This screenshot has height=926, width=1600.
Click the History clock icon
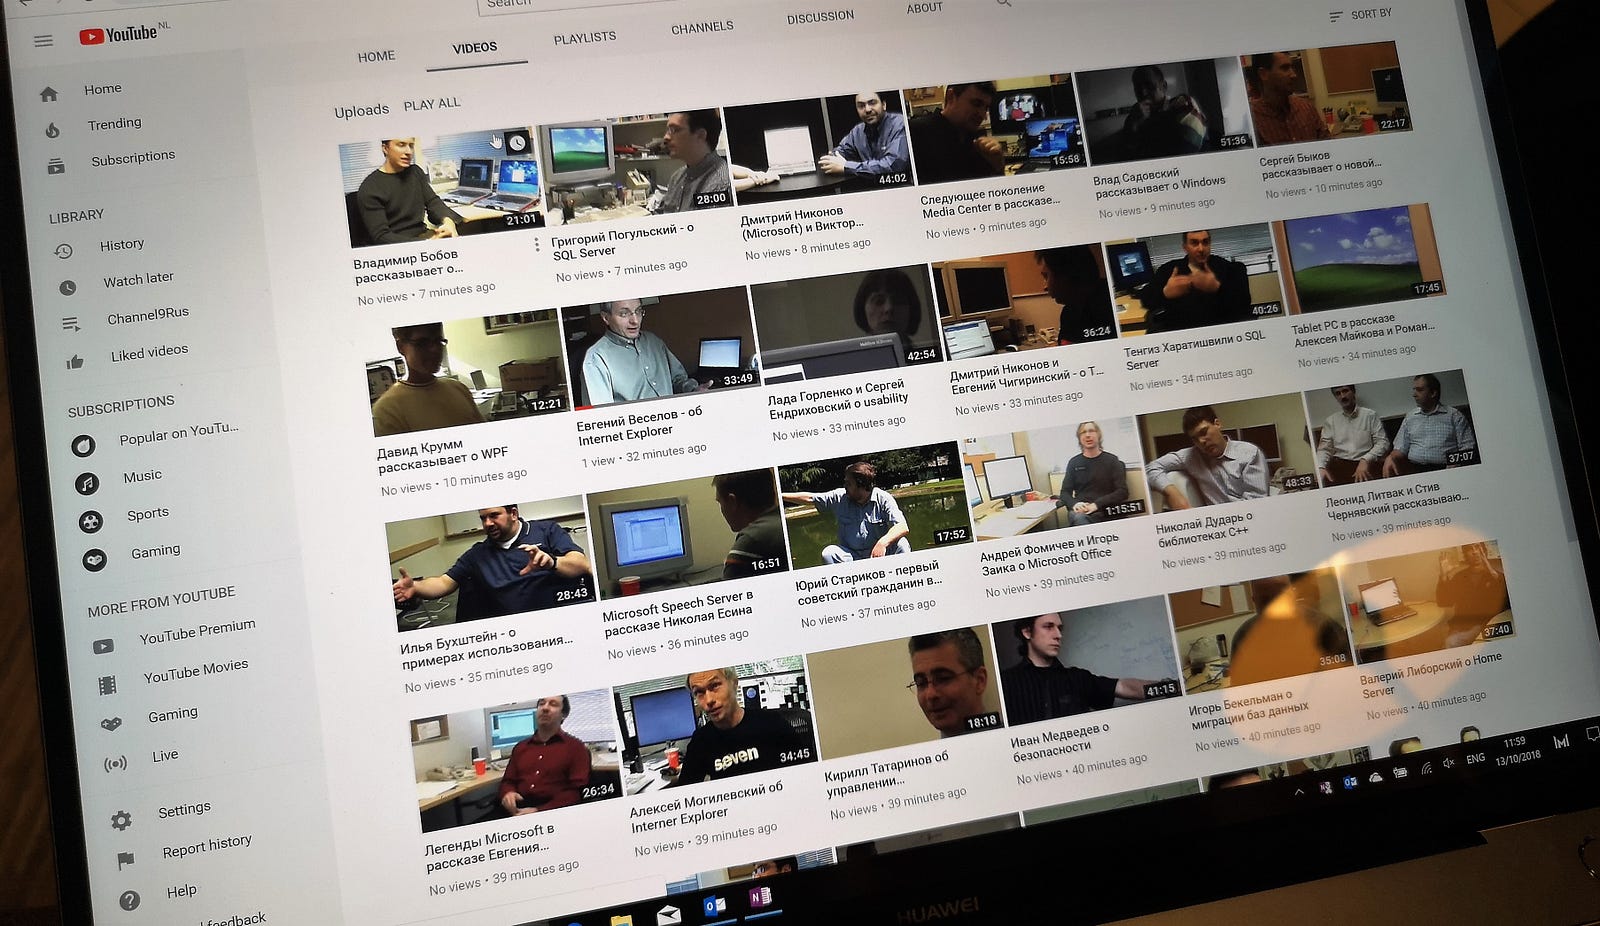coord(63,251)
